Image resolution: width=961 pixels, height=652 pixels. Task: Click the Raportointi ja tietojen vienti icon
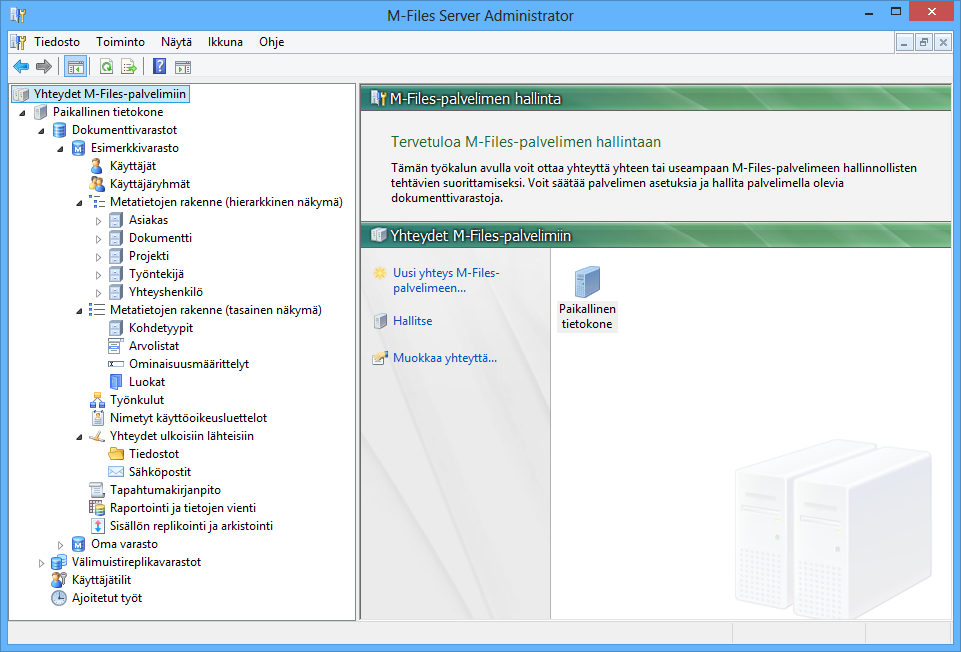(97, 508)
